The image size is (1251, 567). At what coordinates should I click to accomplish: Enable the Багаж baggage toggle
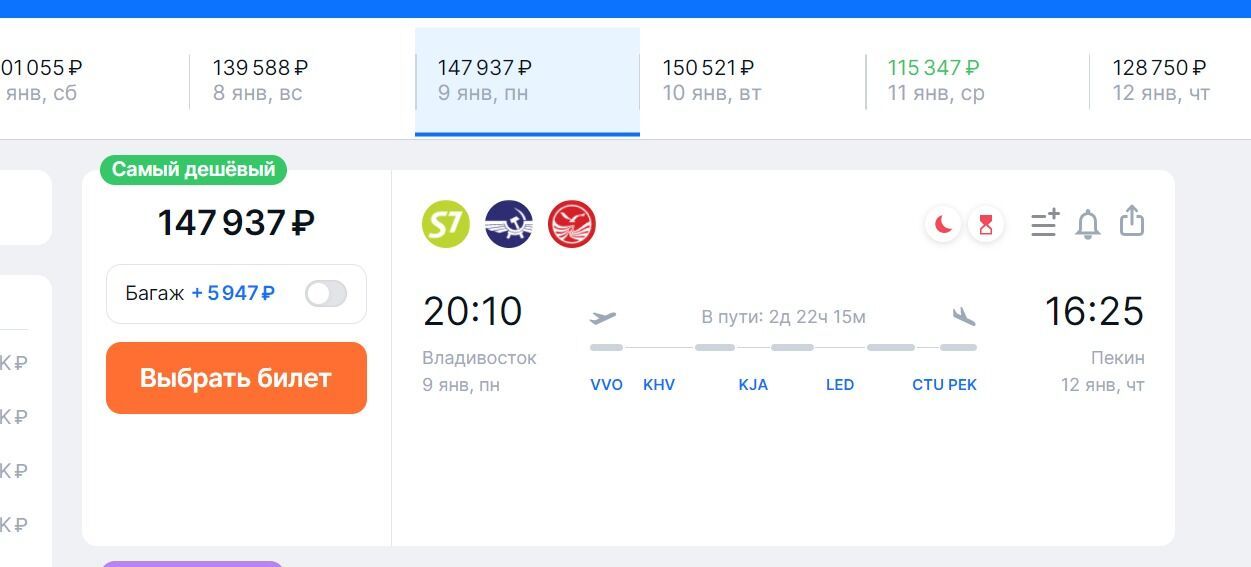pos(326,293)
